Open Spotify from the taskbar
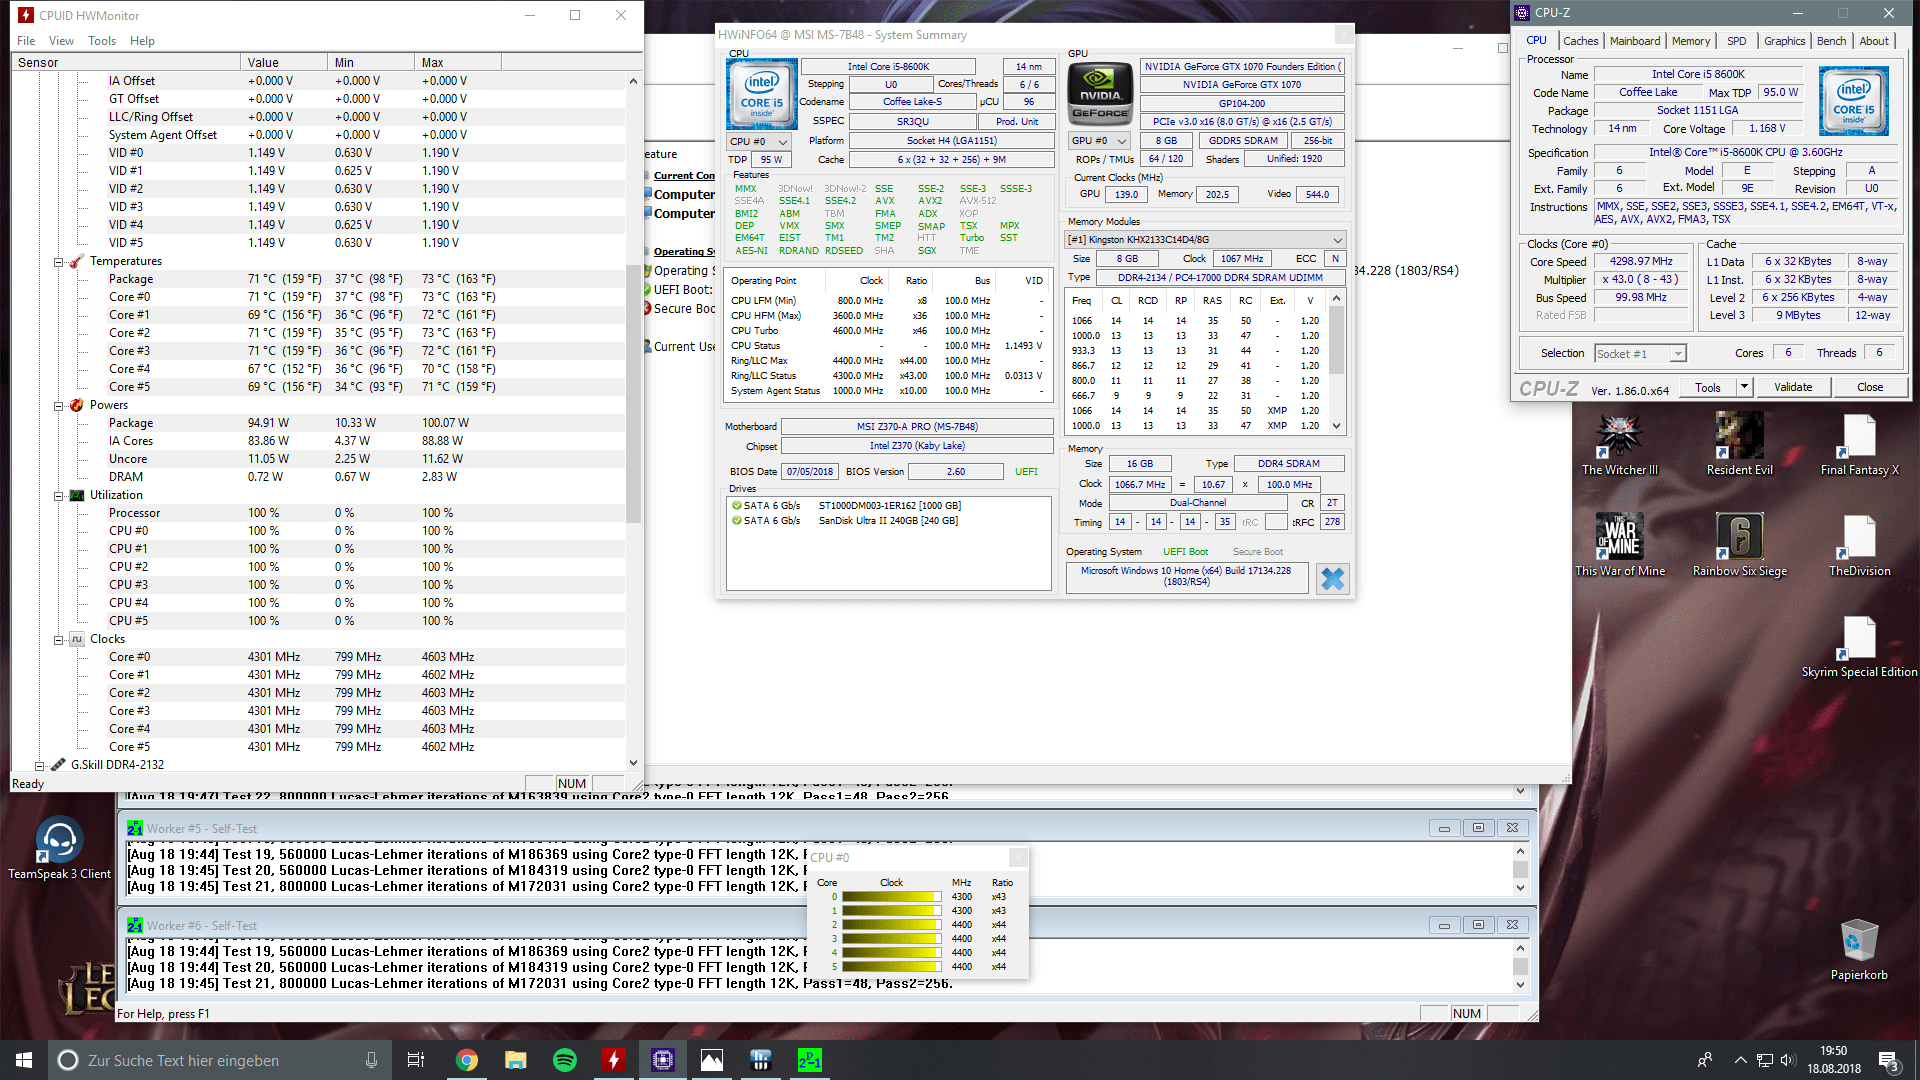The height and width of the screenshot is (1080, 1920). [x=564, y=1060]
